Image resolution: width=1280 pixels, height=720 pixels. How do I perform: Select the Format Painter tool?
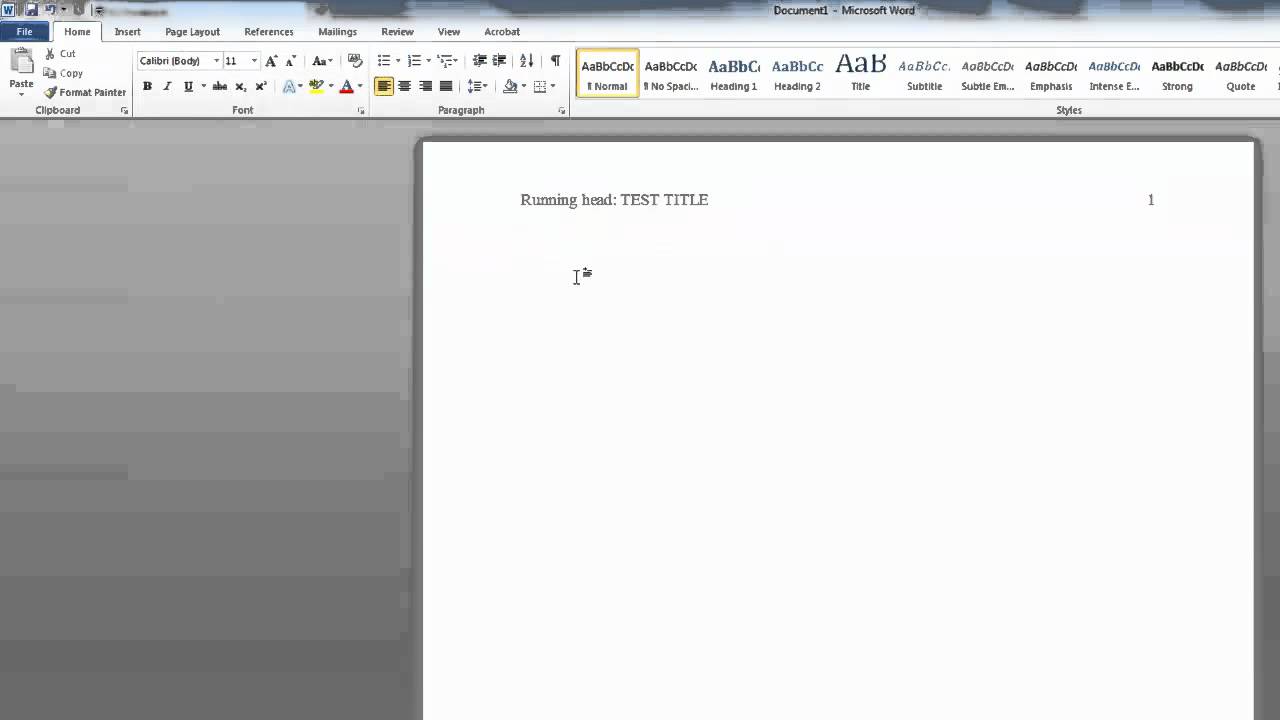85,92
